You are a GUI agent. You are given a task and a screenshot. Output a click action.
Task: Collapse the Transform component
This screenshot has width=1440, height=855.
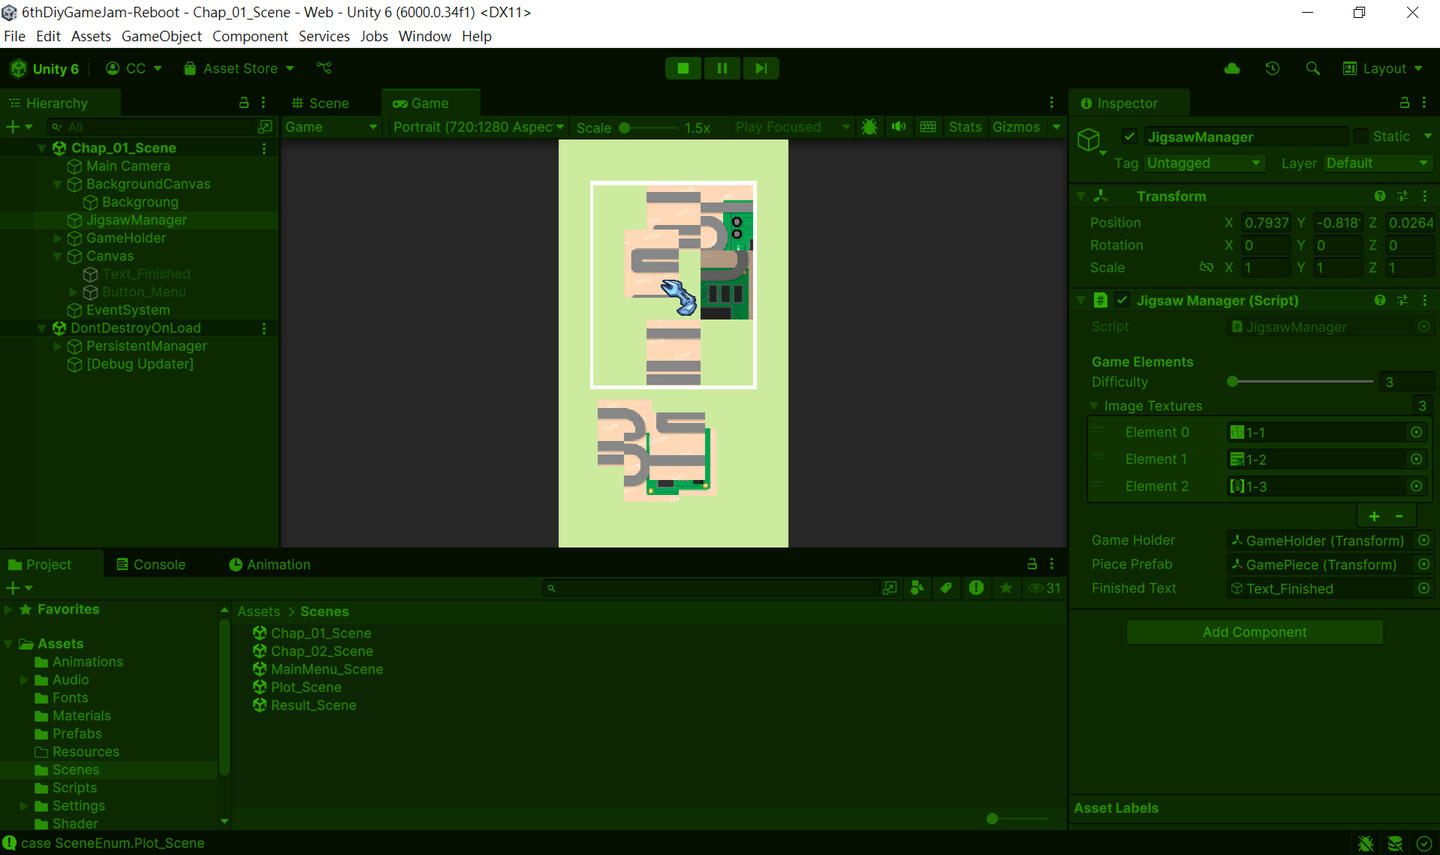[x=1081, y=196]
